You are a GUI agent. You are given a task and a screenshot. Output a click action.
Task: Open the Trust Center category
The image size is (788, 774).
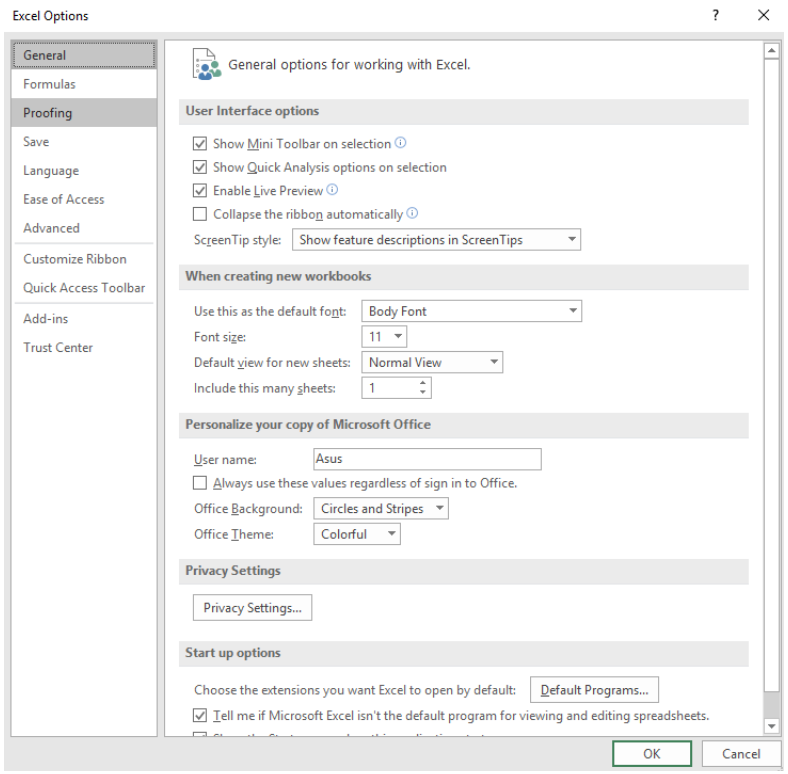[84, 347]
